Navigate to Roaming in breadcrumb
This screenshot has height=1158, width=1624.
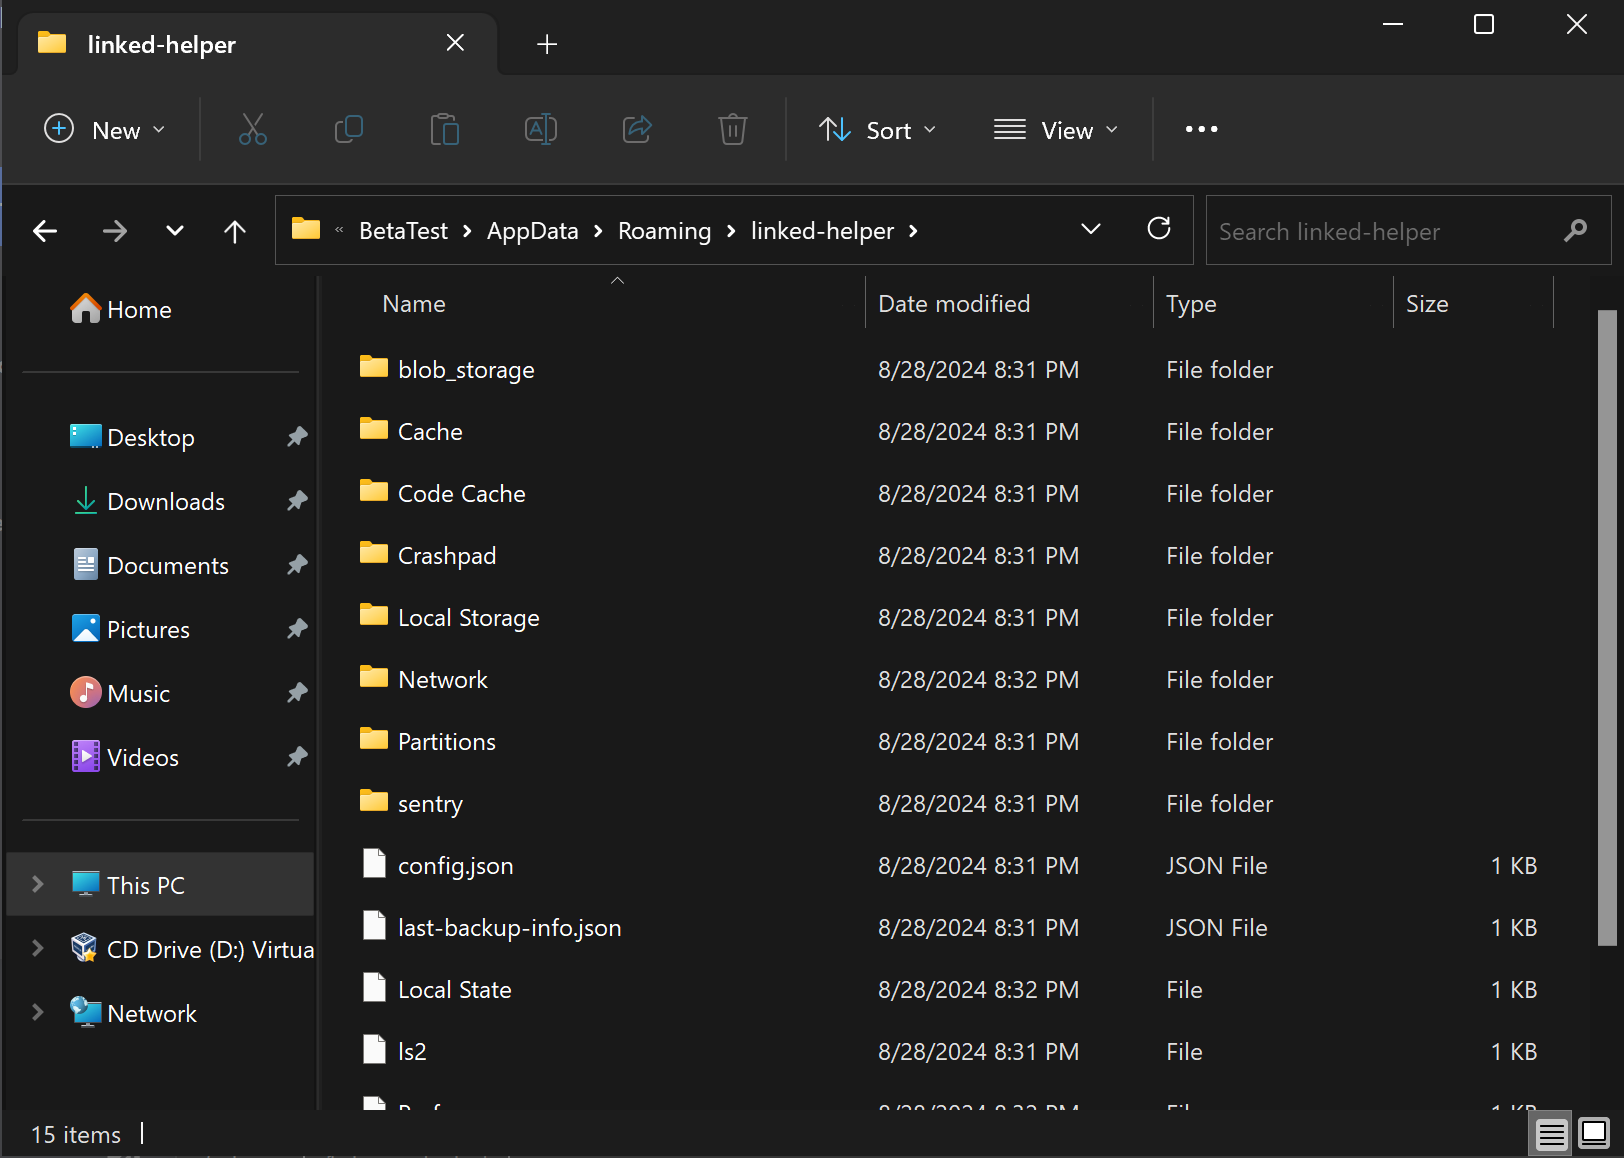664,231
